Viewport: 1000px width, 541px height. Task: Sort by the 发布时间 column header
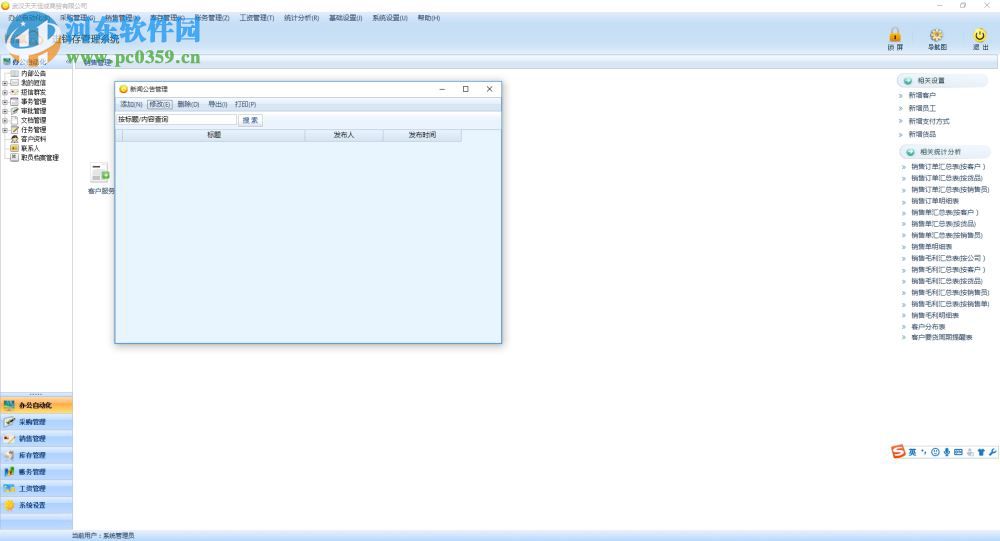pyautogui.click(x=422, y=135)
